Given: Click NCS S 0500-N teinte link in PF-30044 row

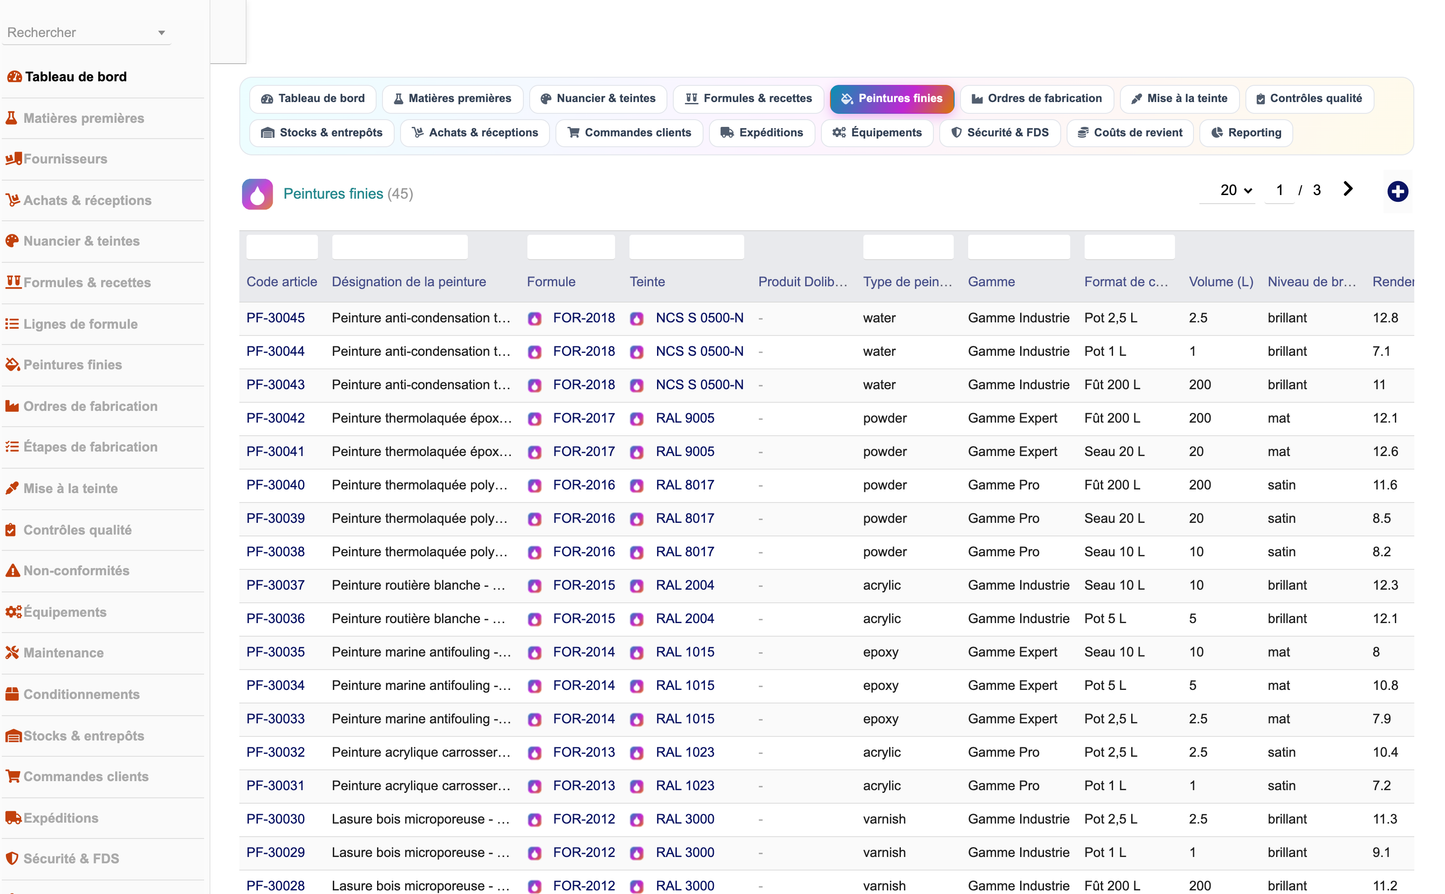Looking at the screenshot, I should pyautogui.click(x=700, y=352).
